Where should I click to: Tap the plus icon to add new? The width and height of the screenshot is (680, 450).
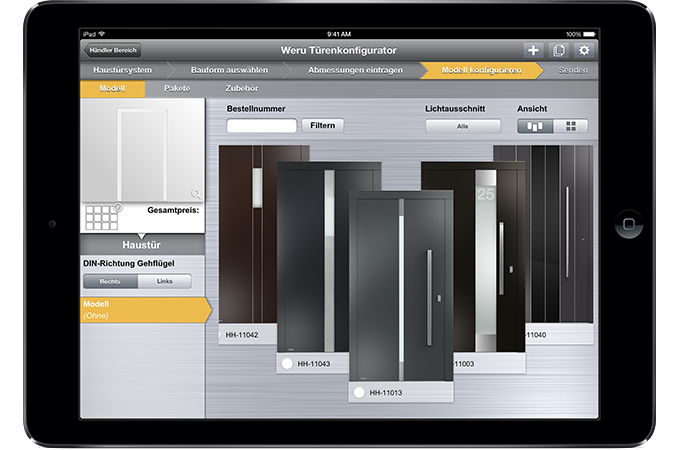pos(533,50)
